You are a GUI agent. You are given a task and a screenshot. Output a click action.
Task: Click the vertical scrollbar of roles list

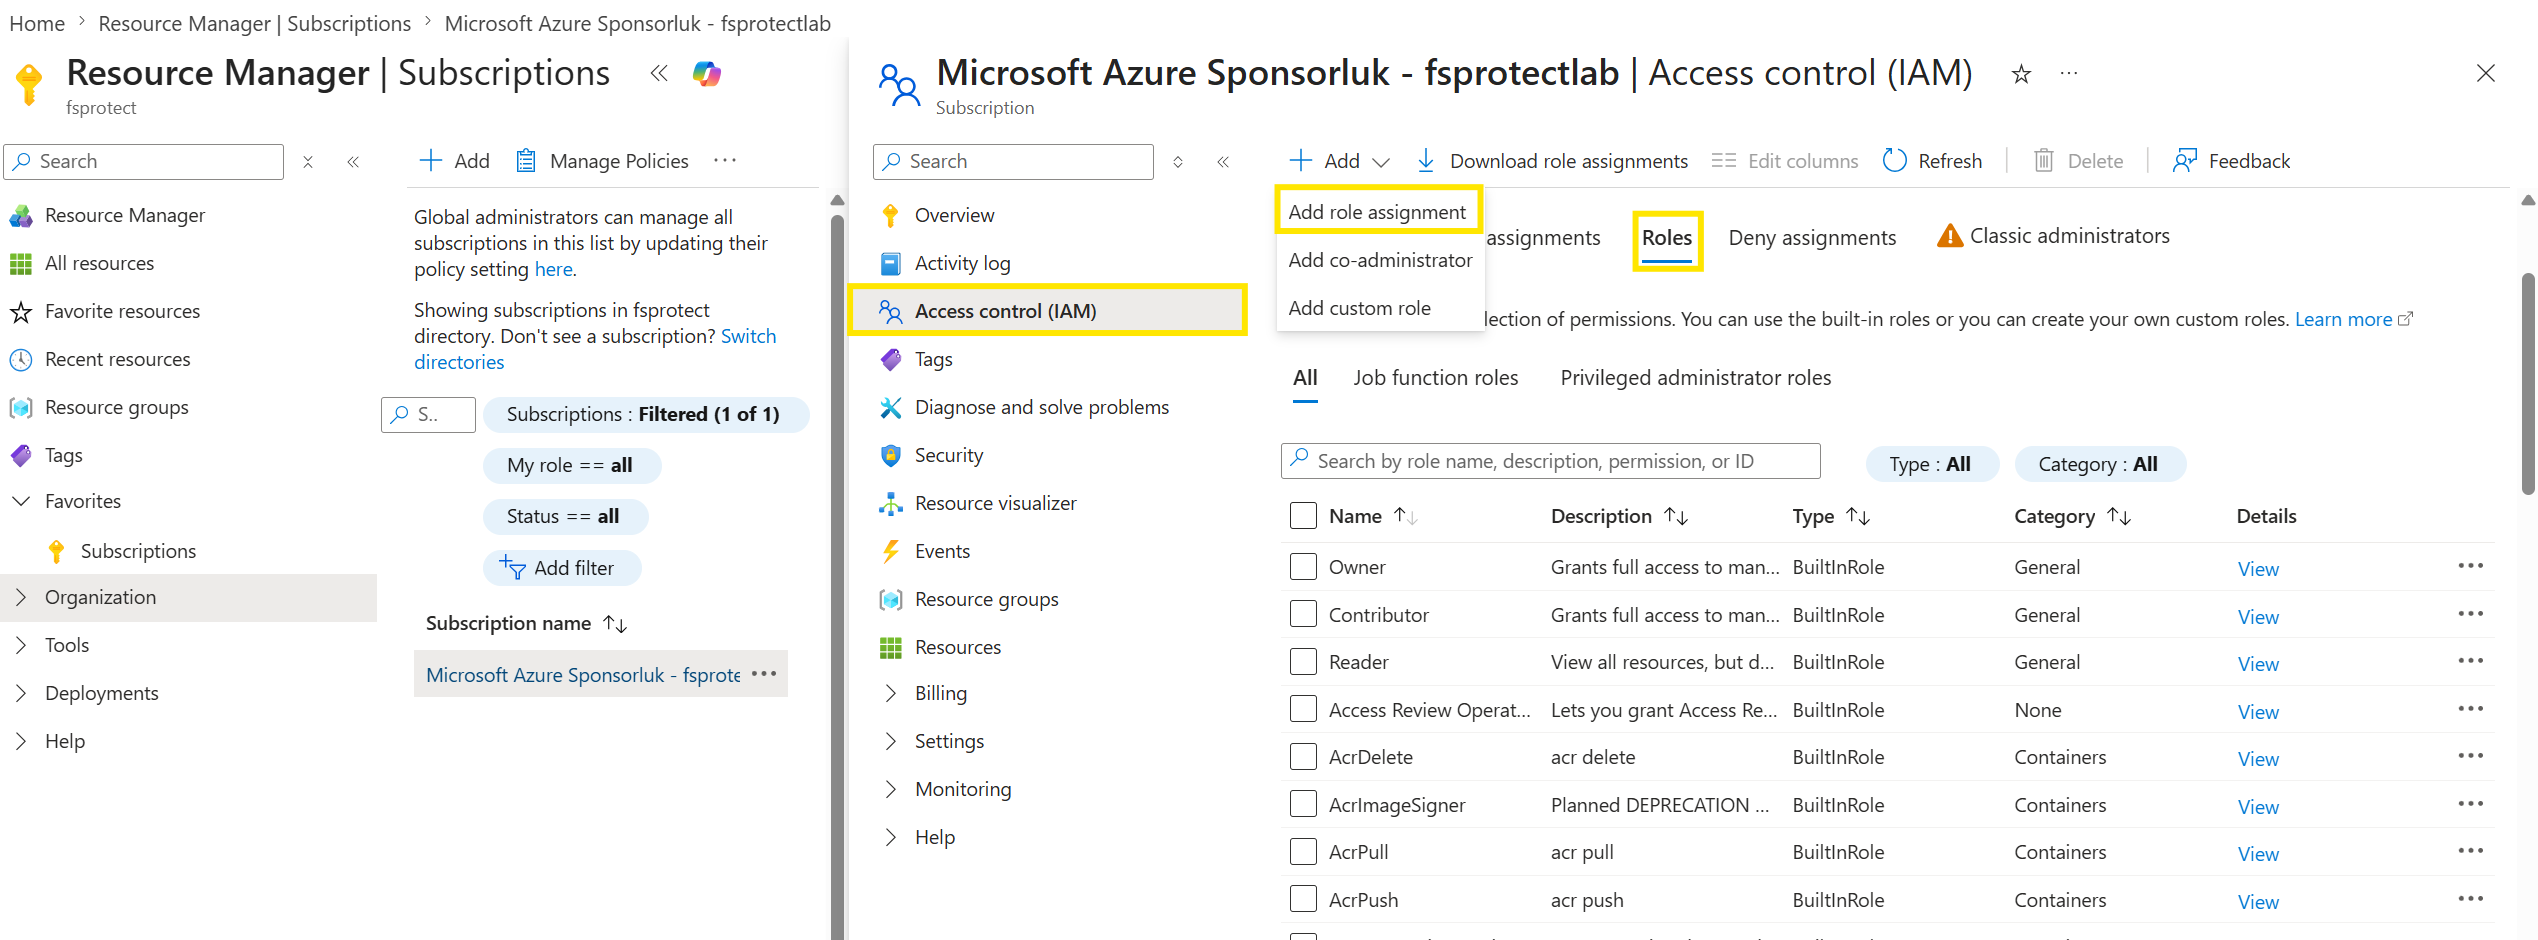(x=2528, y=385)
